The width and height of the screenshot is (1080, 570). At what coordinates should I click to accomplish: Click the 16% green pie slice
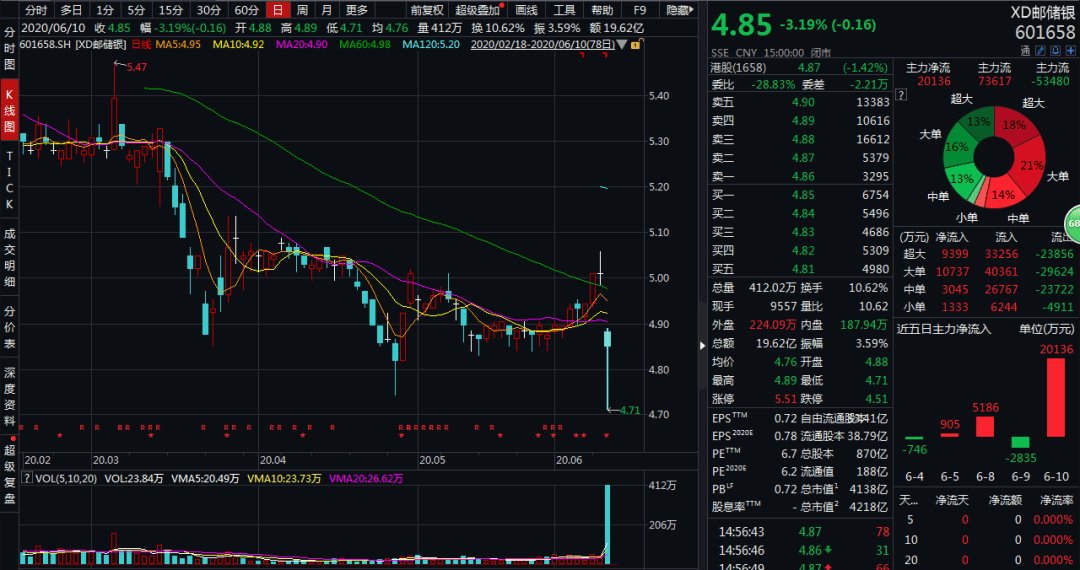point(957,147)
